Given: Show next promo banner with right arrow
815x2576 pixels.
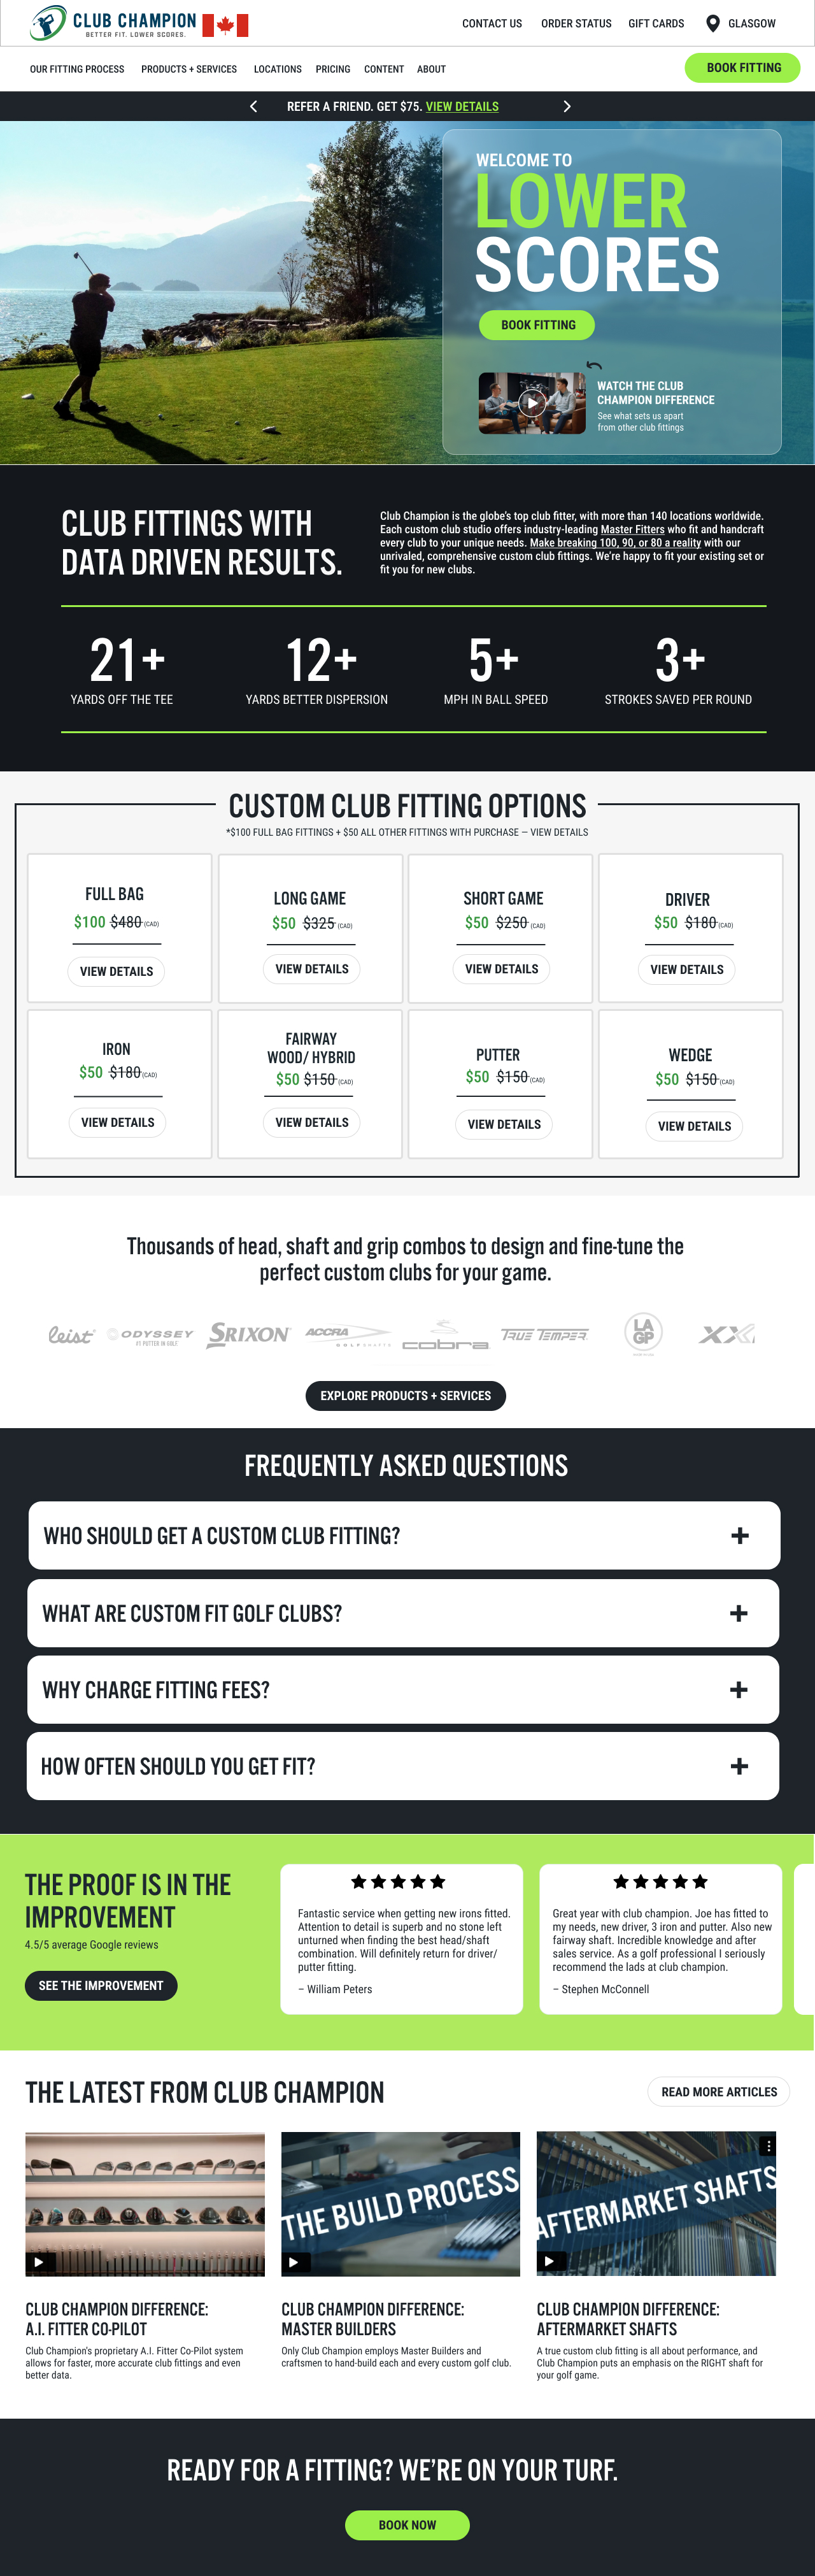Looking at the screenshot, I should click(x=567, y=106).
